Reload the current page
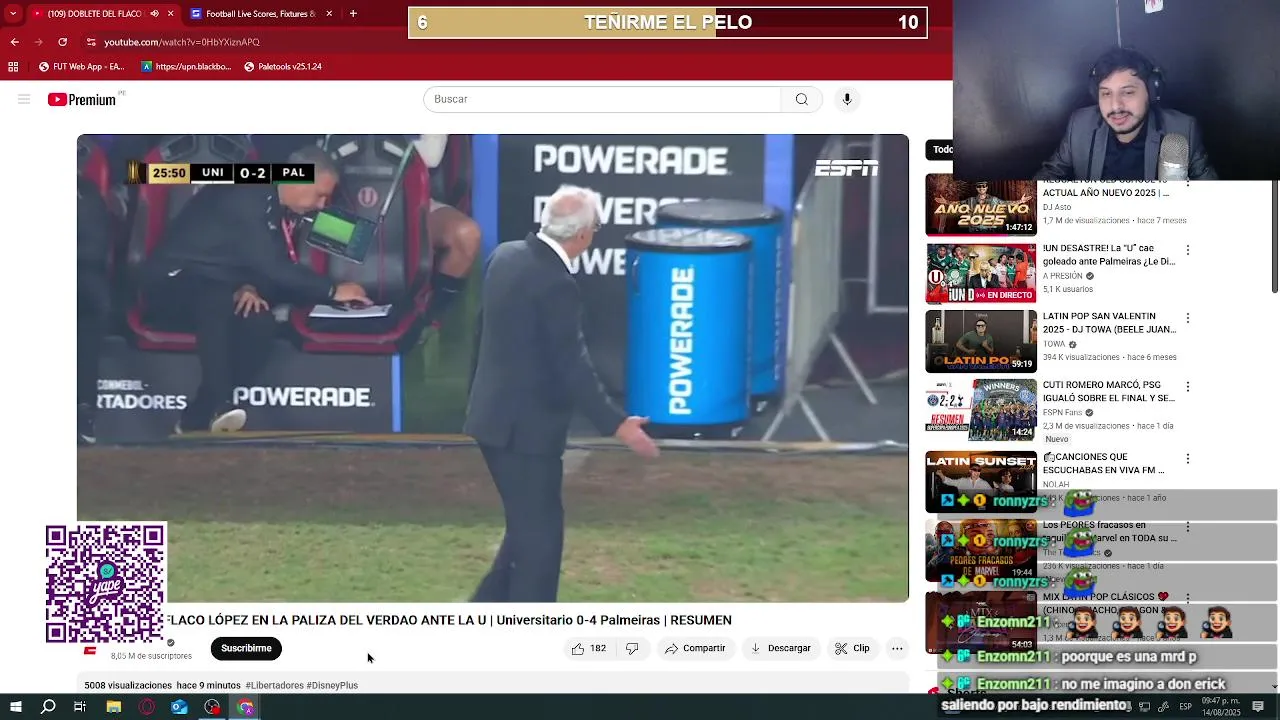The width and height of the screenshot is (1280, 720). point(62,42)
